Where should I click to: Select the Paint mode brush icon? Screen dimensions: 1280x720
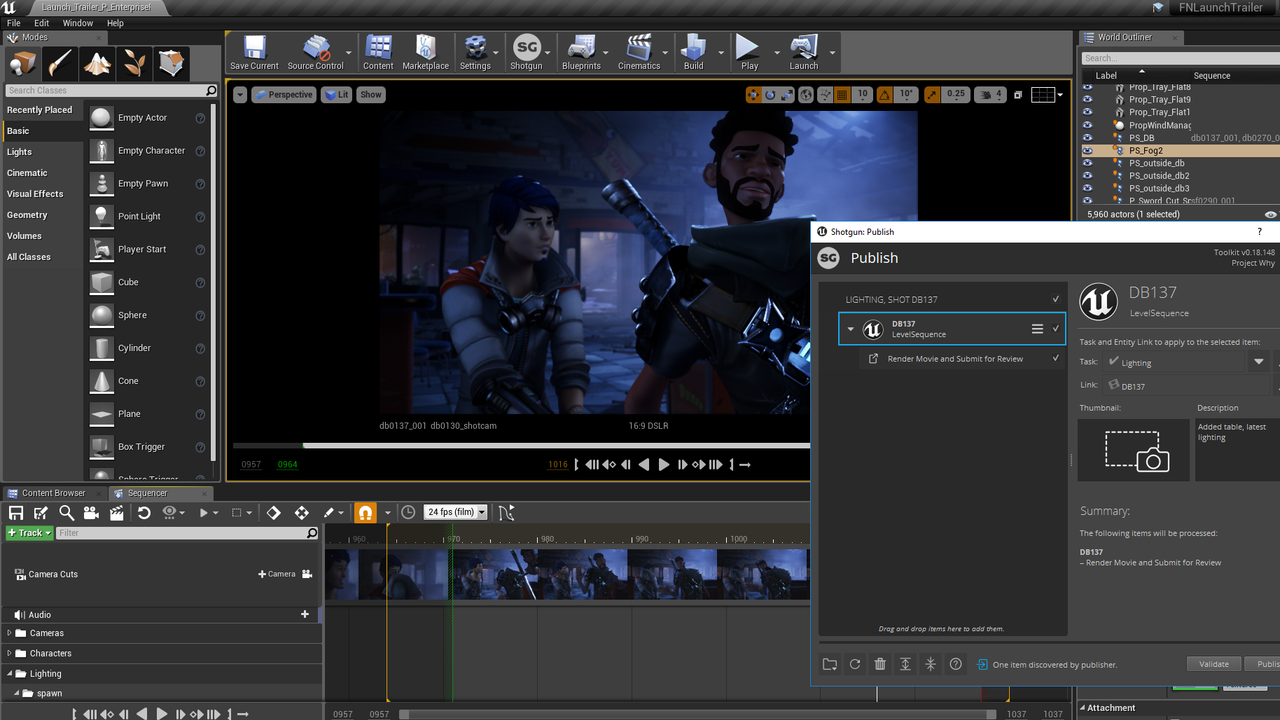59,63
